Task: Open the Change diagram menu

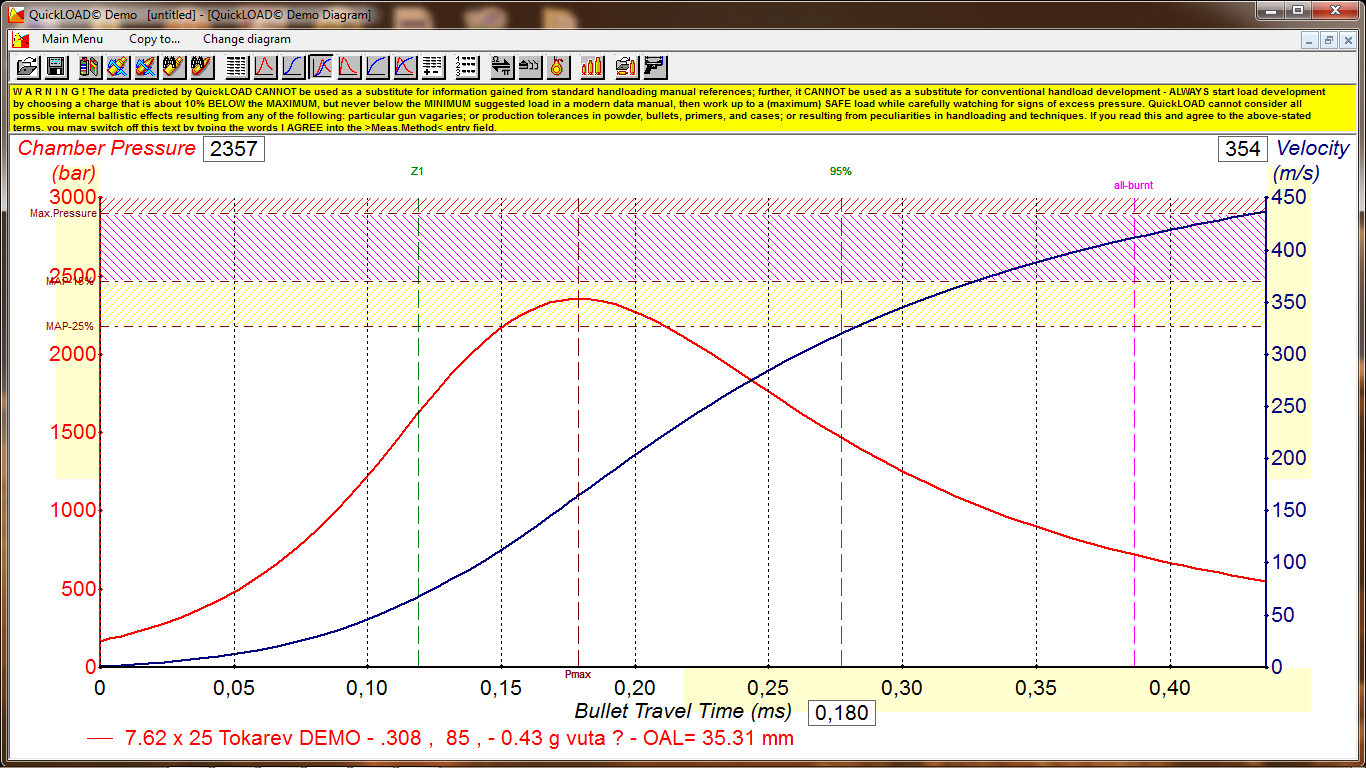Action: coord(247,39)
